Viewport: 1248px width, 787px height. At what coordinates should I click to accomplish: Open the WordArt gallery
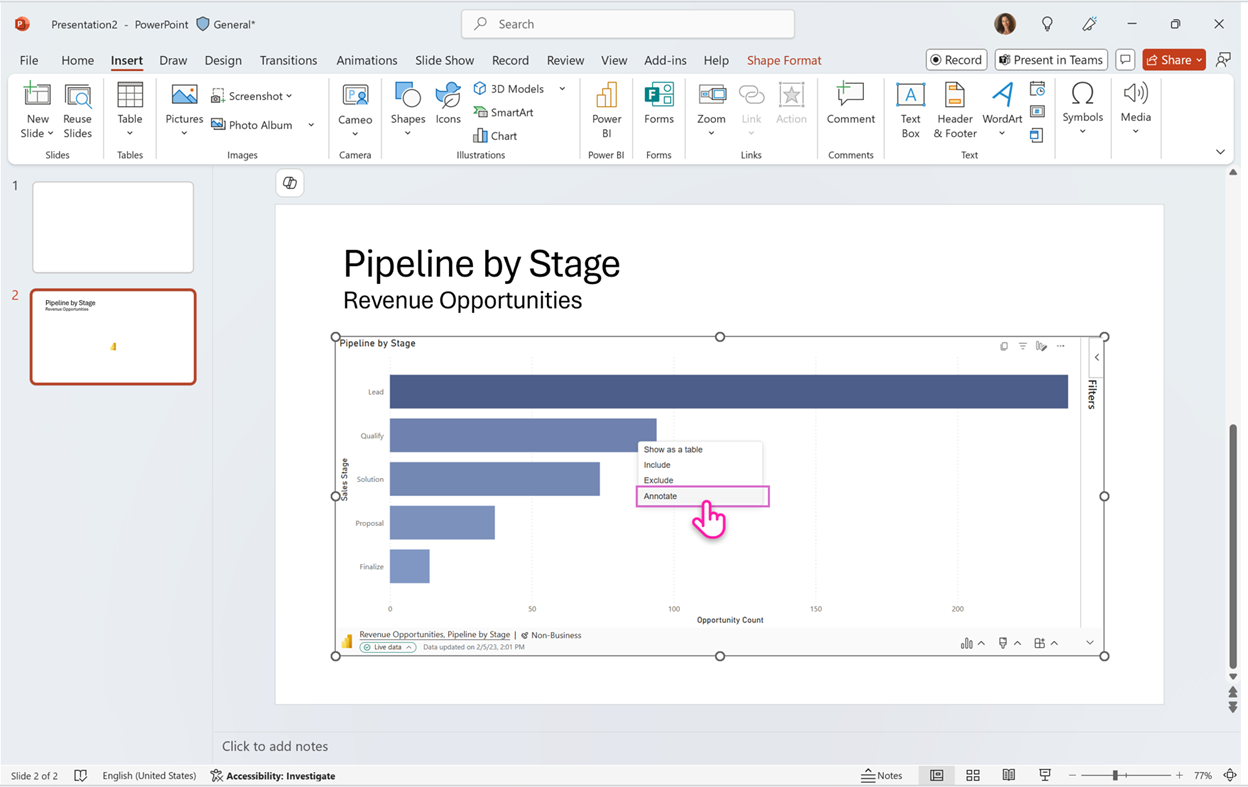point(1001,110)
